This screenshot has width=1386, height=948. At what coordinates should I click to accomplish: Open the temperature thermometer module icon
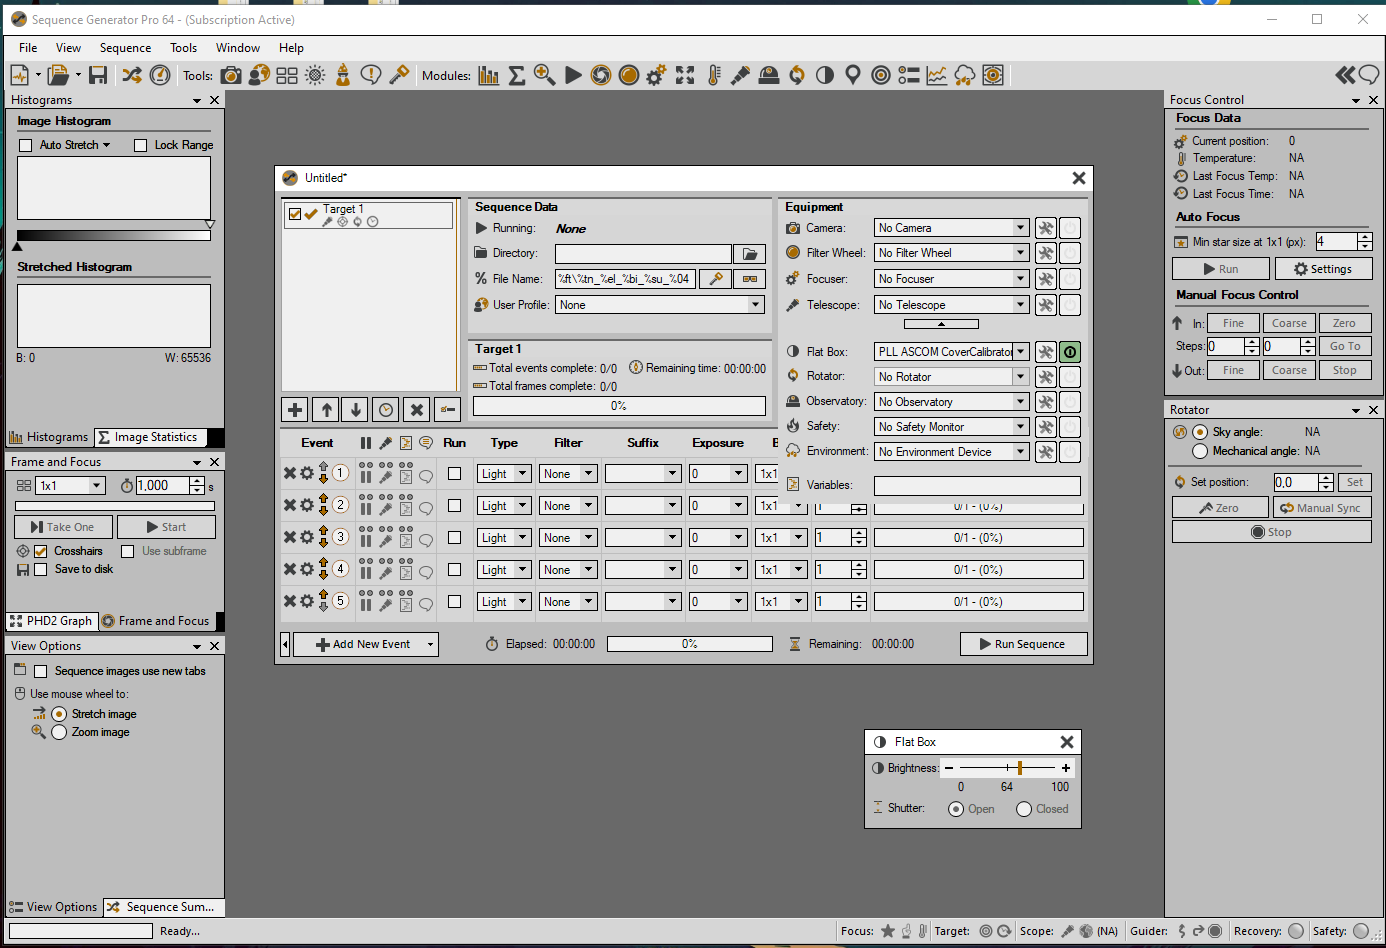click(713, 75)
